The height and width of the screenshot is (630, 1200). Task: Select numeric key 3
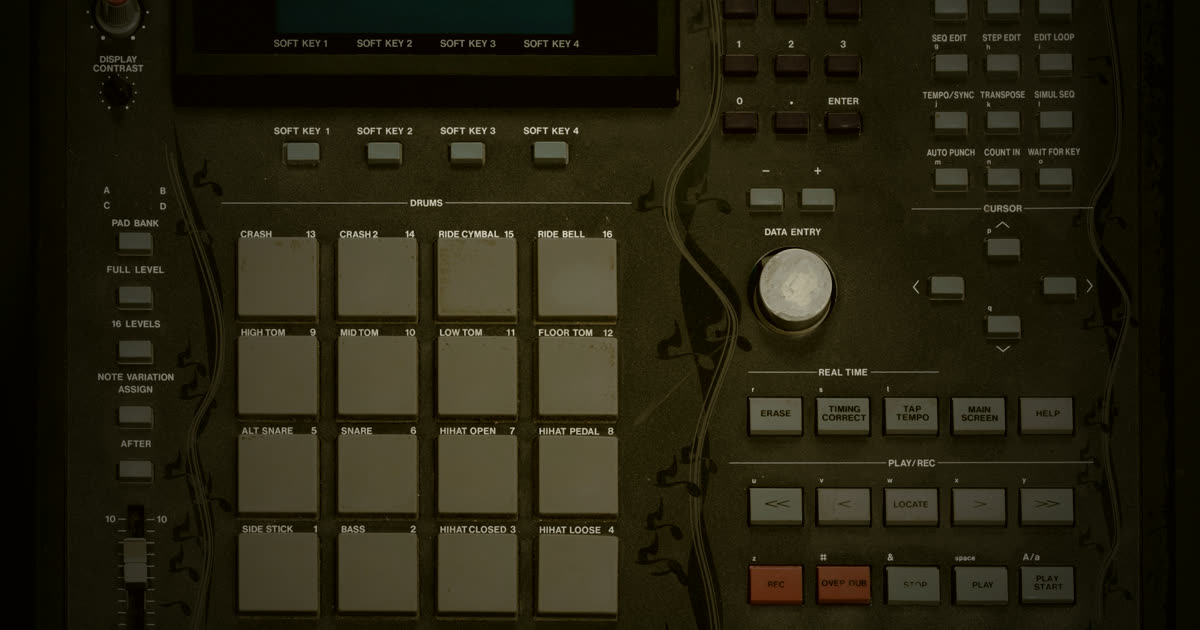[x=843, y=65]
